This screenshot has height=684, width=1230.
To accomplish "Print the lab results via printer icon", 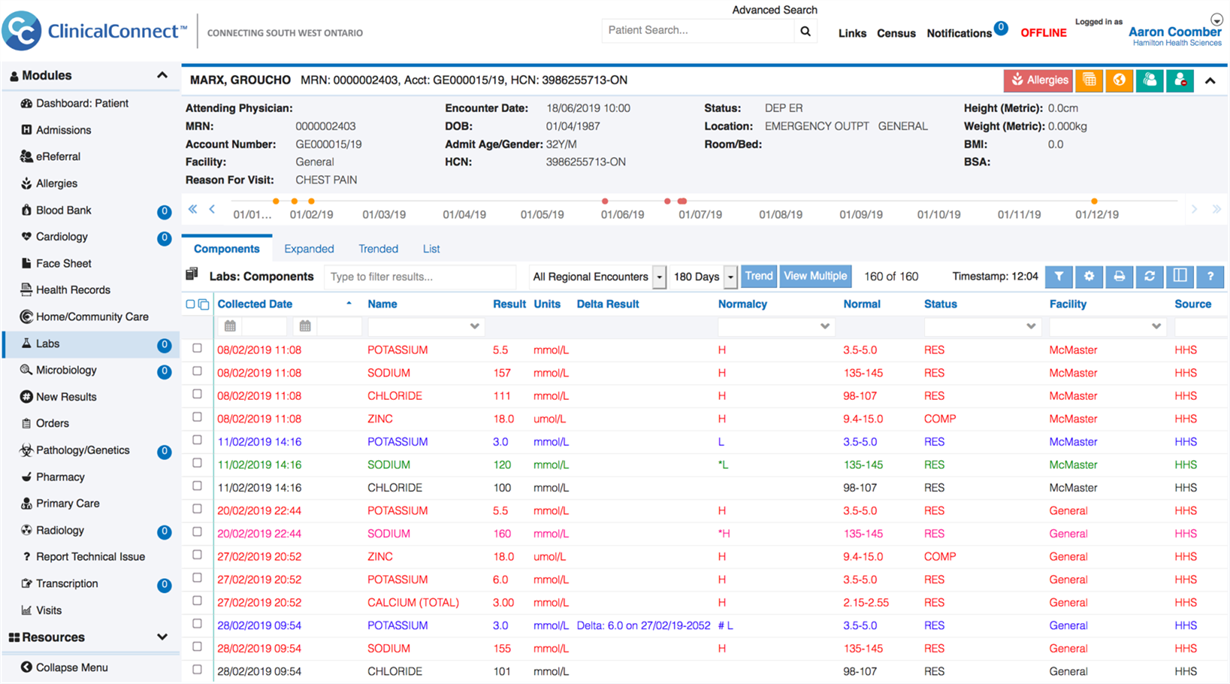I will 1120,277.
